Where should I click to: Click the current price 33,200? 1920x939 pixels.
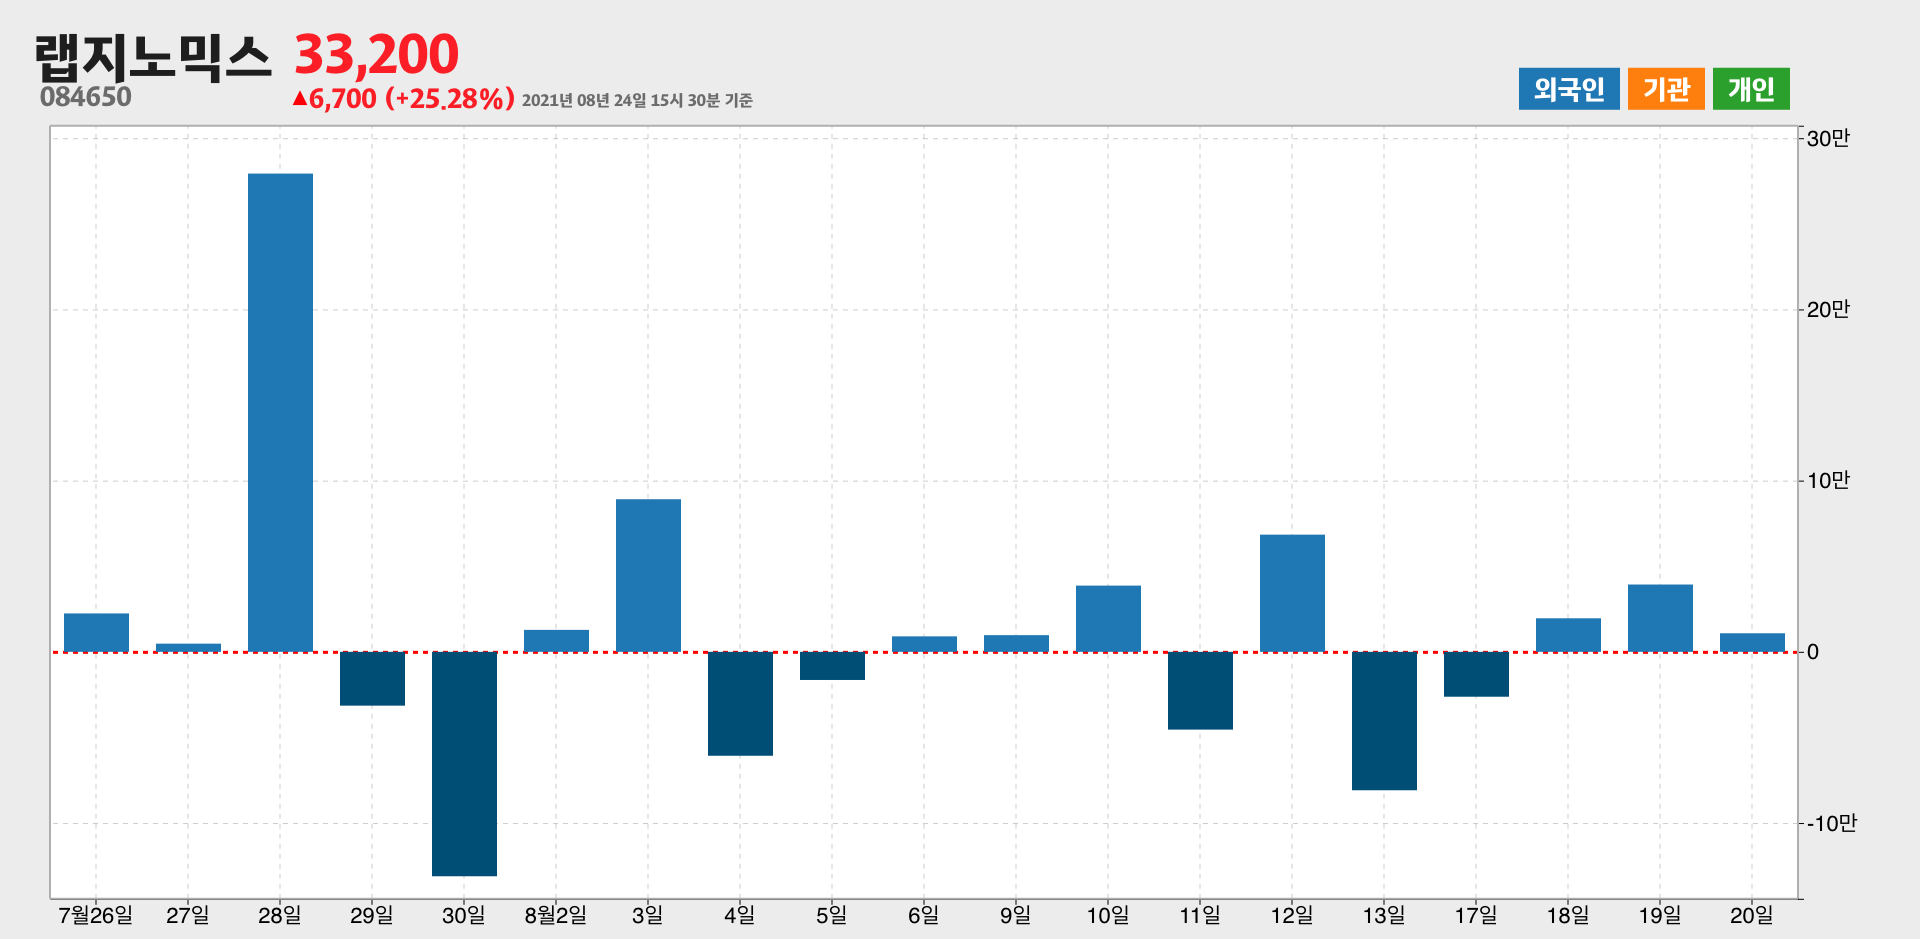pyautogui.click(x=377, y=54)
